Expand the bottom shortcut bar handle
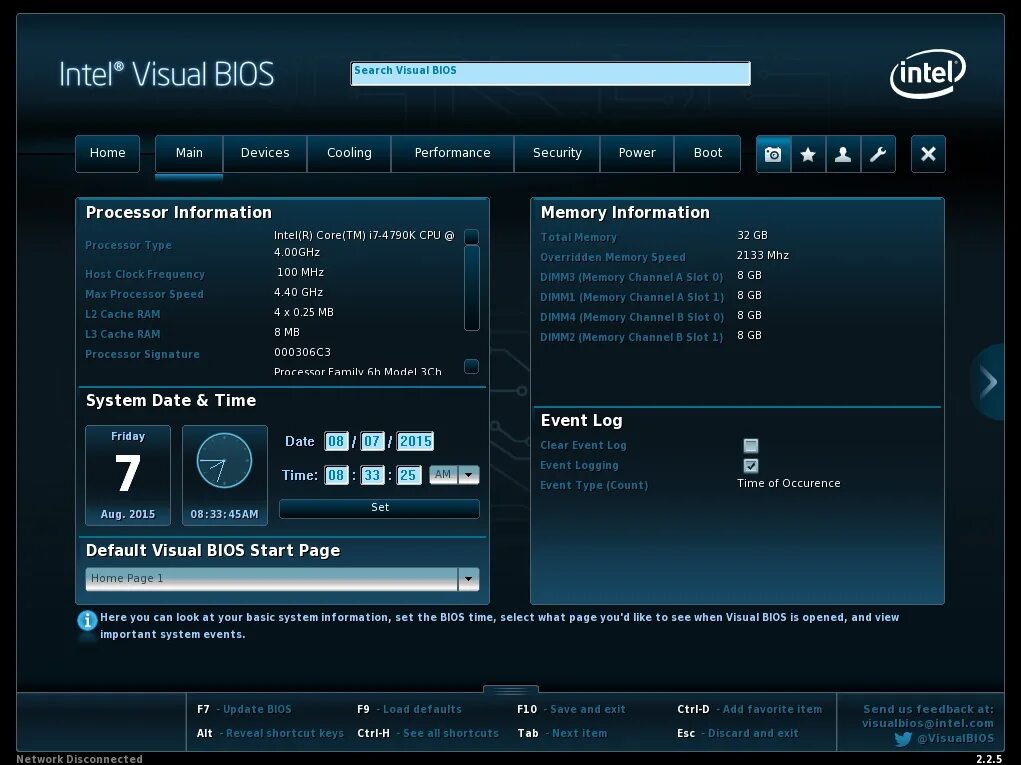The width and height of the screenshot is (1021, 765). [x=510, y=689]
